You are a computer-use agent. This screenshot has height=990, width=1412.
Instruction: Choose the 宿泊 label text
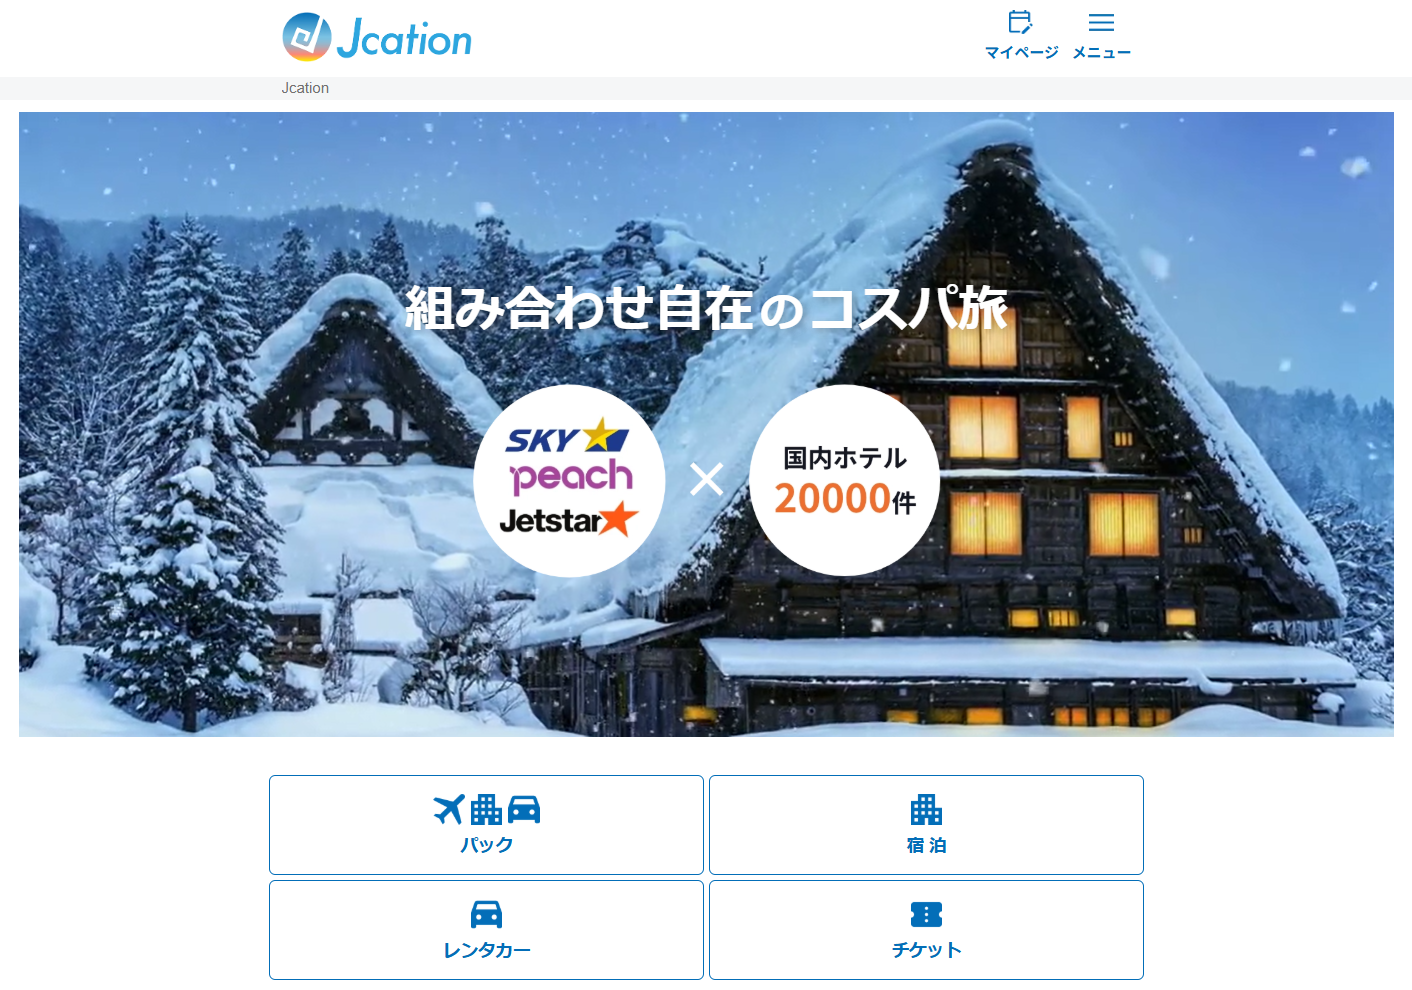(926, 845)
